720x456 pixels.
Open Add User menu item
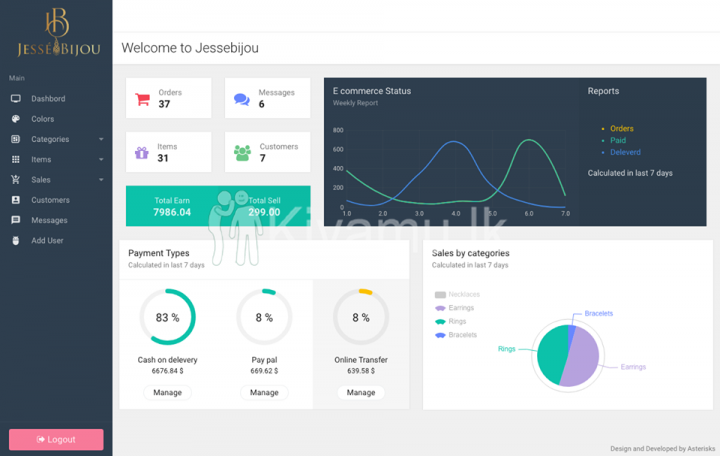pyautogui.click(x=47, y=241)
